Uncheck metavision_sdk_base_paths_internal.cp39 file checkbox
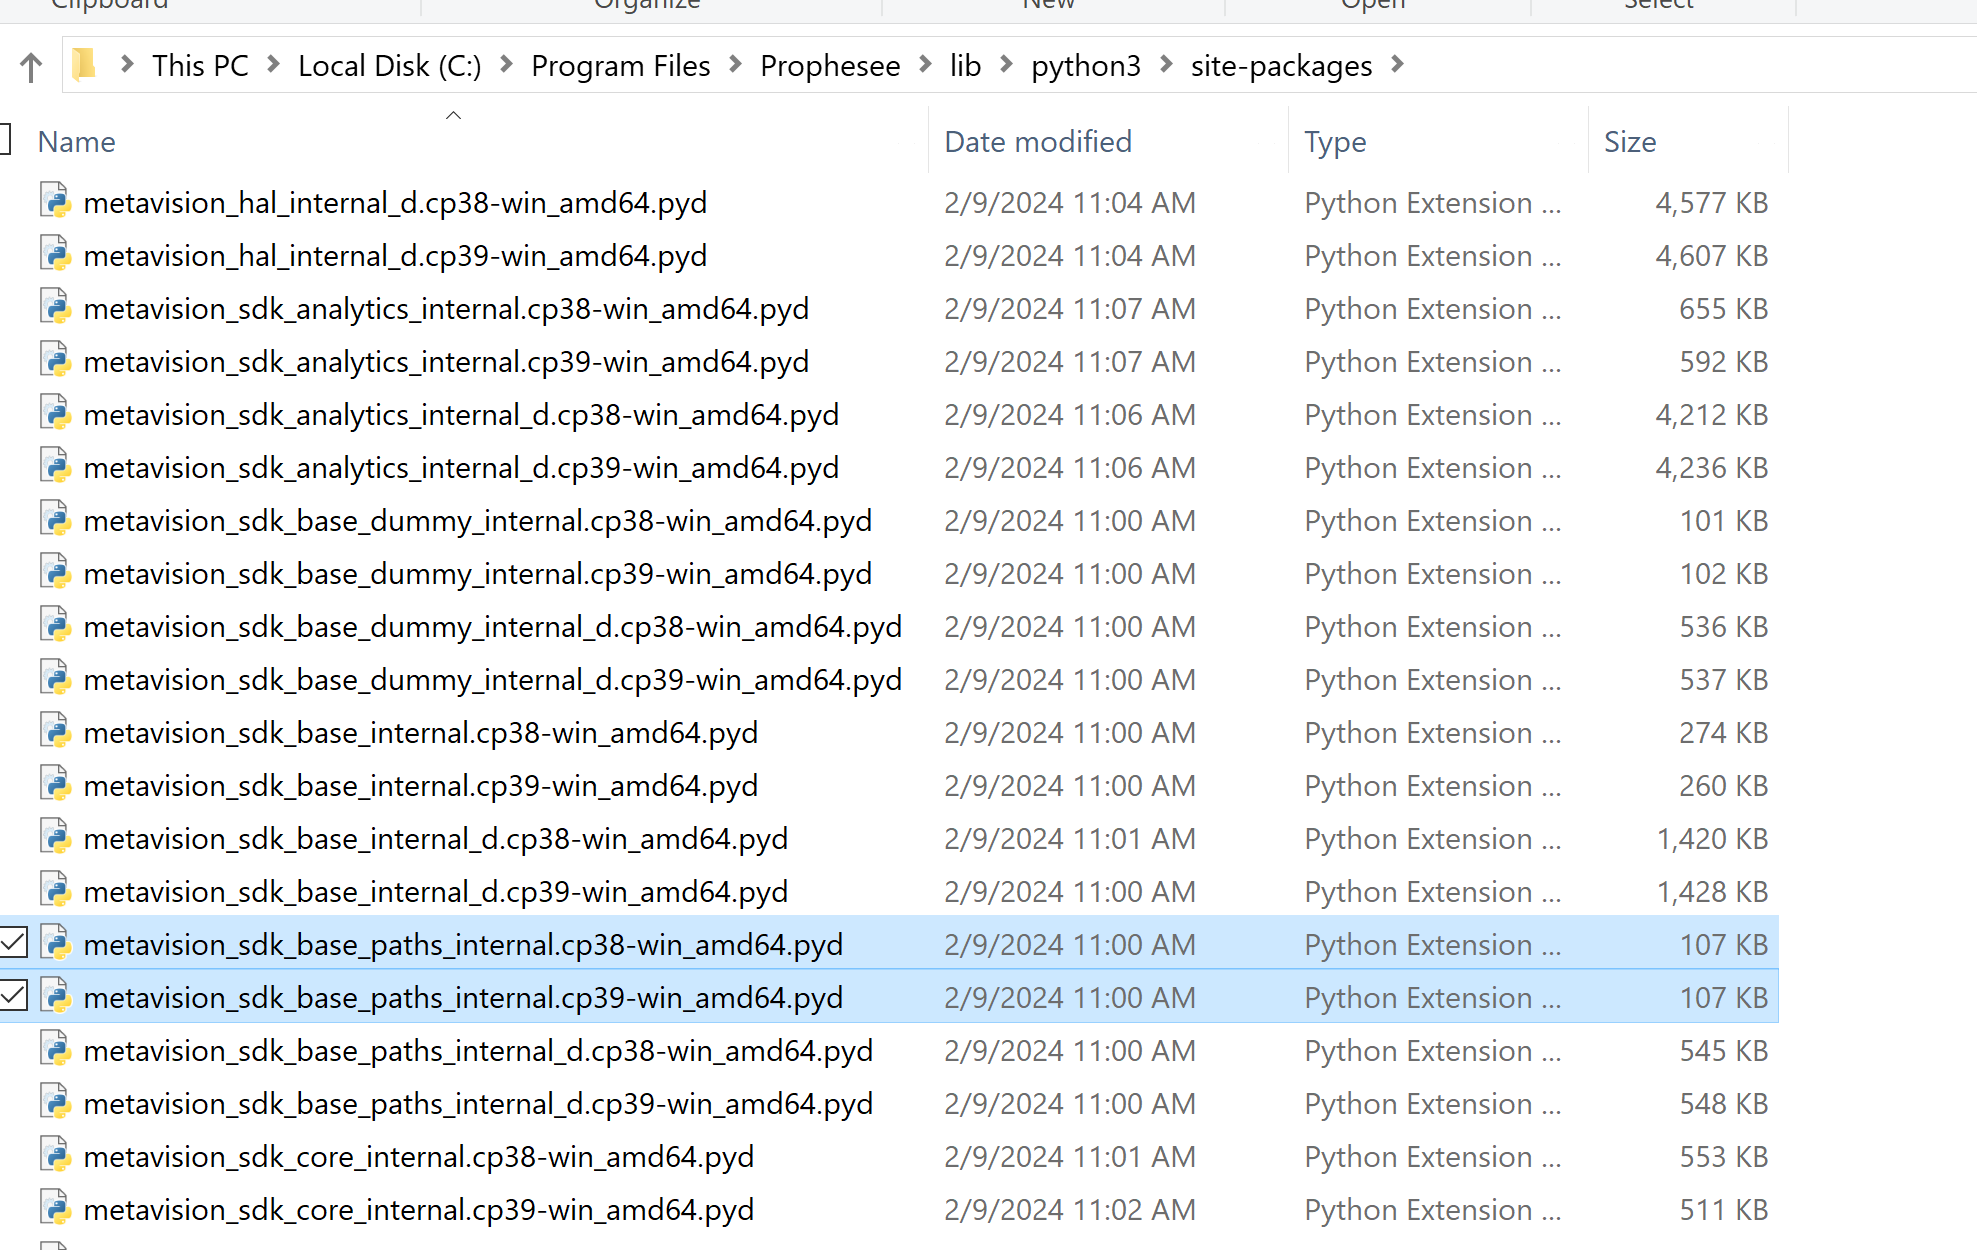 pyautogui.click(x=14, y=995)
